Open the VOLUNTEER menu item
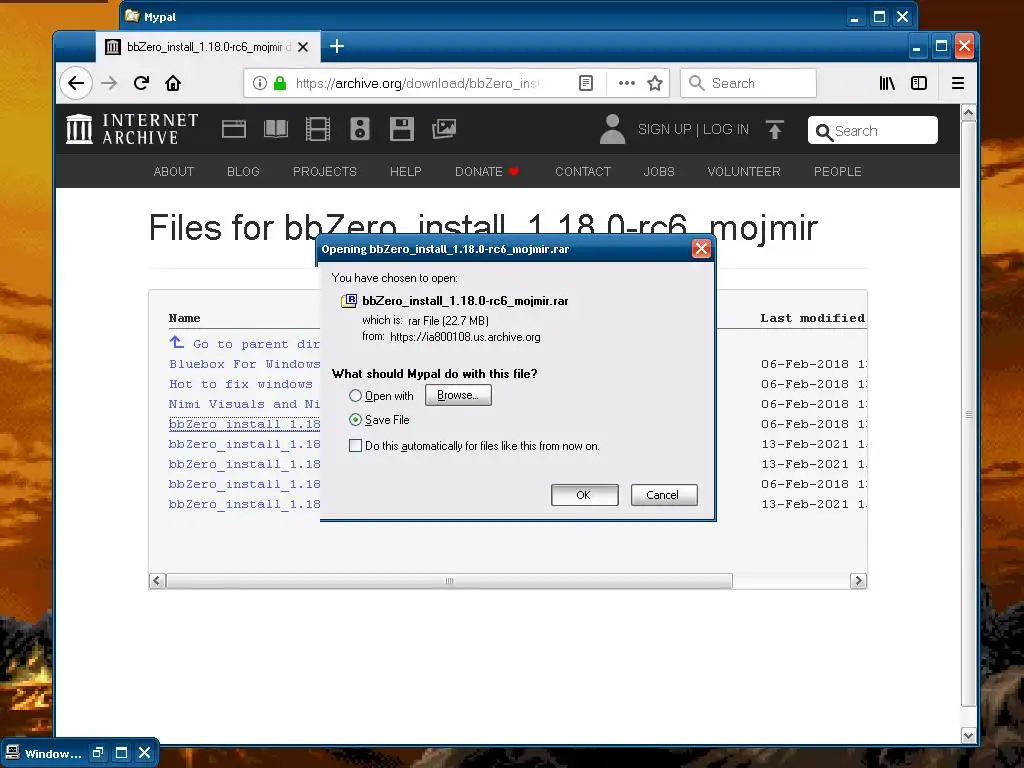 (x=744, y=171)
